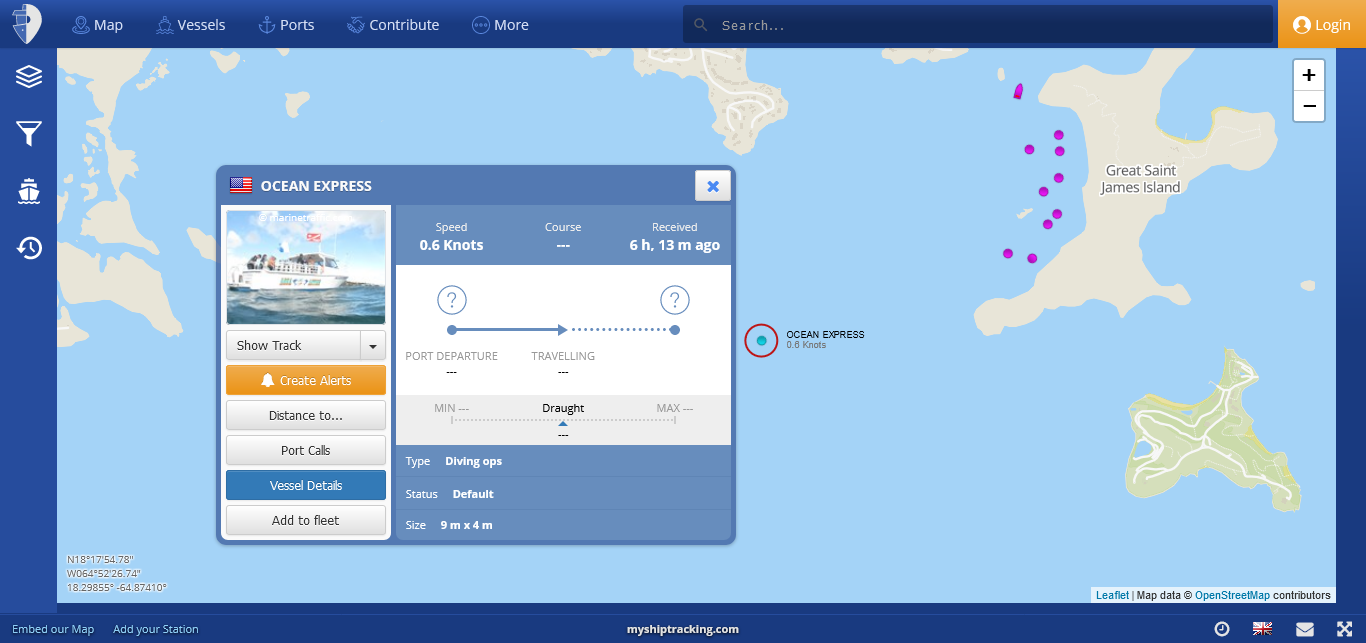Click the Login button
Image resolution: width=1366 pixels, height=643 pixels.
point(1322,25)
